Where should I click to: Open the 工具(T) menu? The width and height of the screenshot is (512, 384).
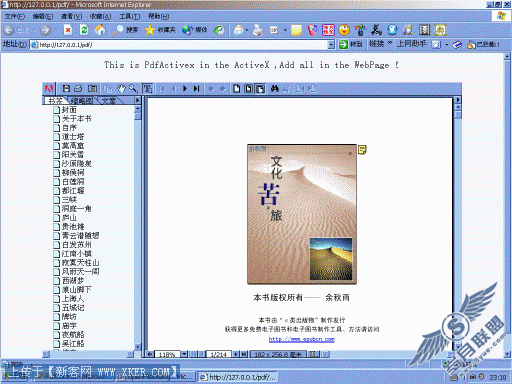pos(130,16)
